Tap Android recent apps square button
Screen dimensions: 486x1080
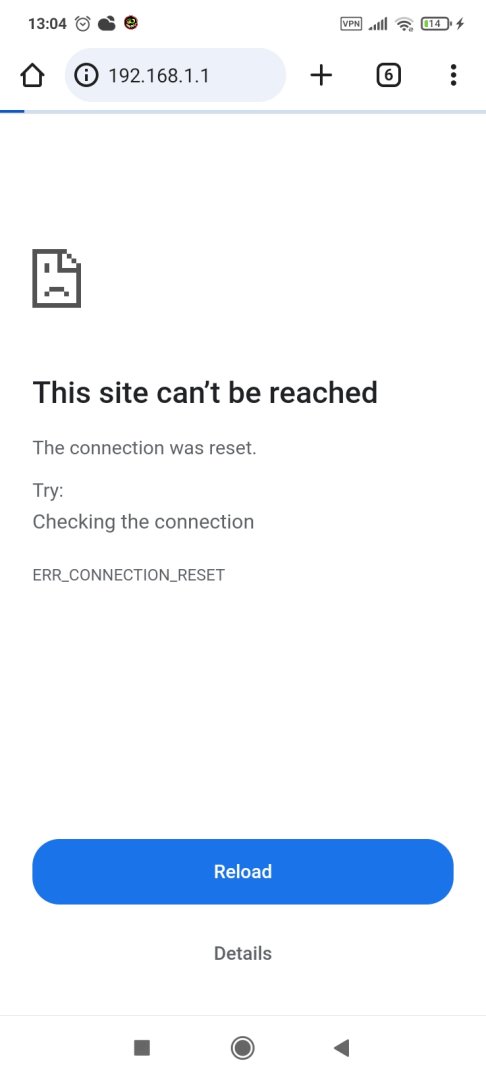pos(142,1048)
